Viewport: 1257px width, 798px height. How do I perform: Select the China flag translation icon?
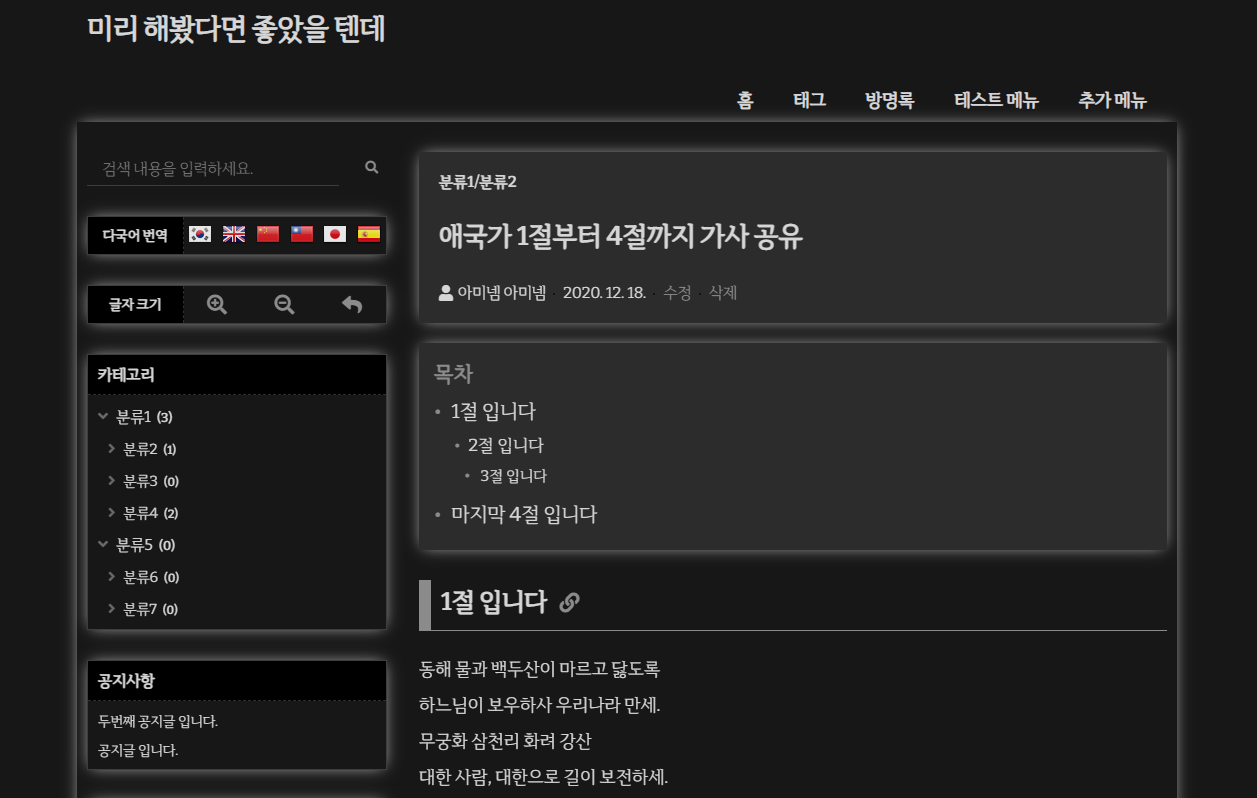click(x=268, y=234)
